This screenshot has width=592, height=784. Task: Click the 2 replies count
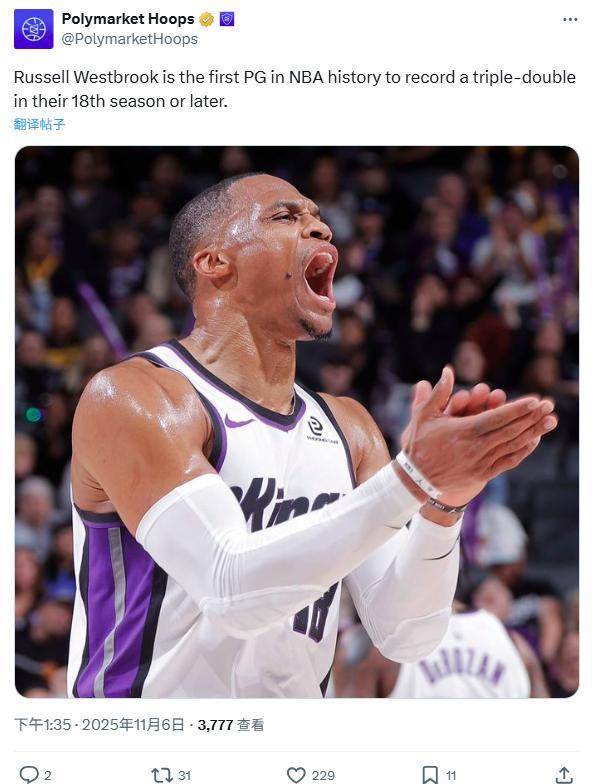point(48,776)
